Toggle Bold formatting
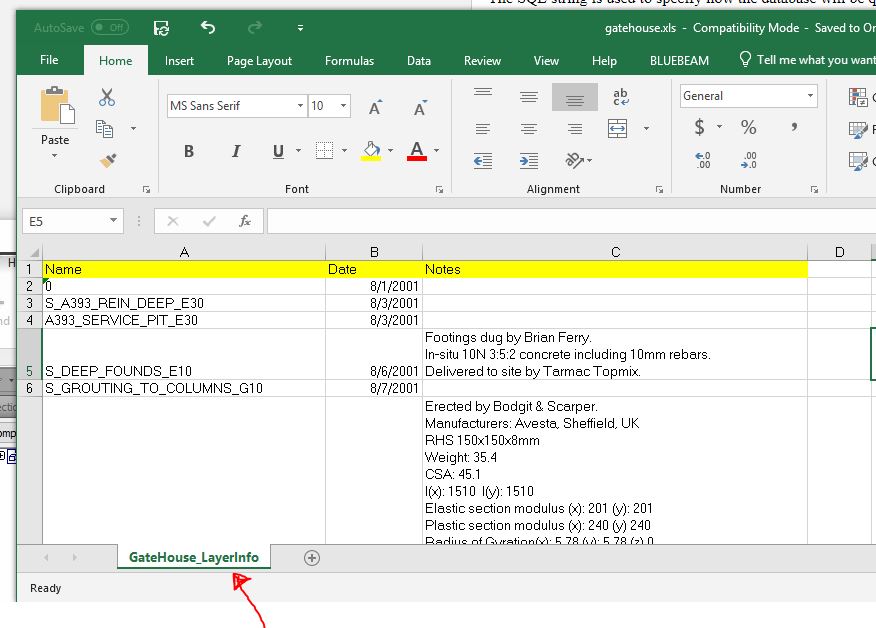This screenshot has width=876, height=628. (x=189, y=151)
